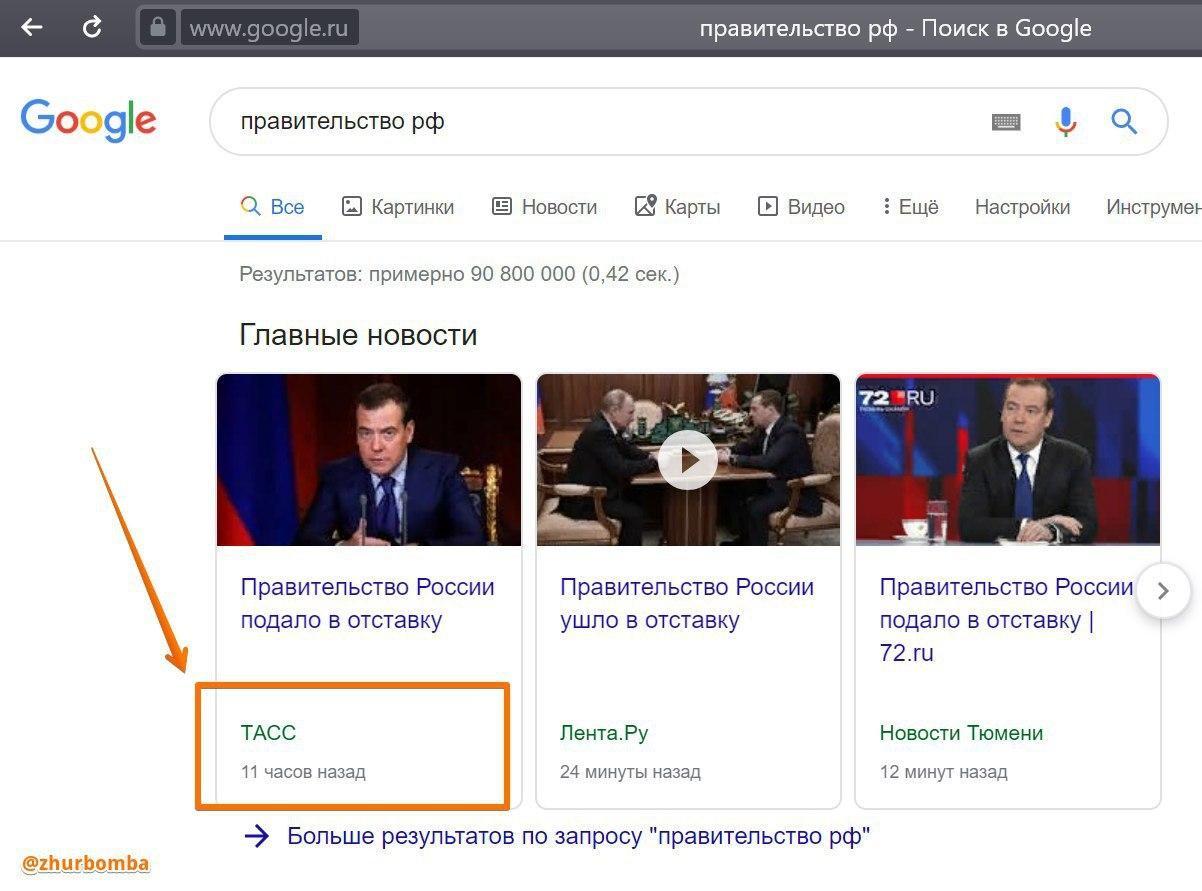Reload the page with the refresh icon
1202x891 pixels.
(x=92, y=28)
